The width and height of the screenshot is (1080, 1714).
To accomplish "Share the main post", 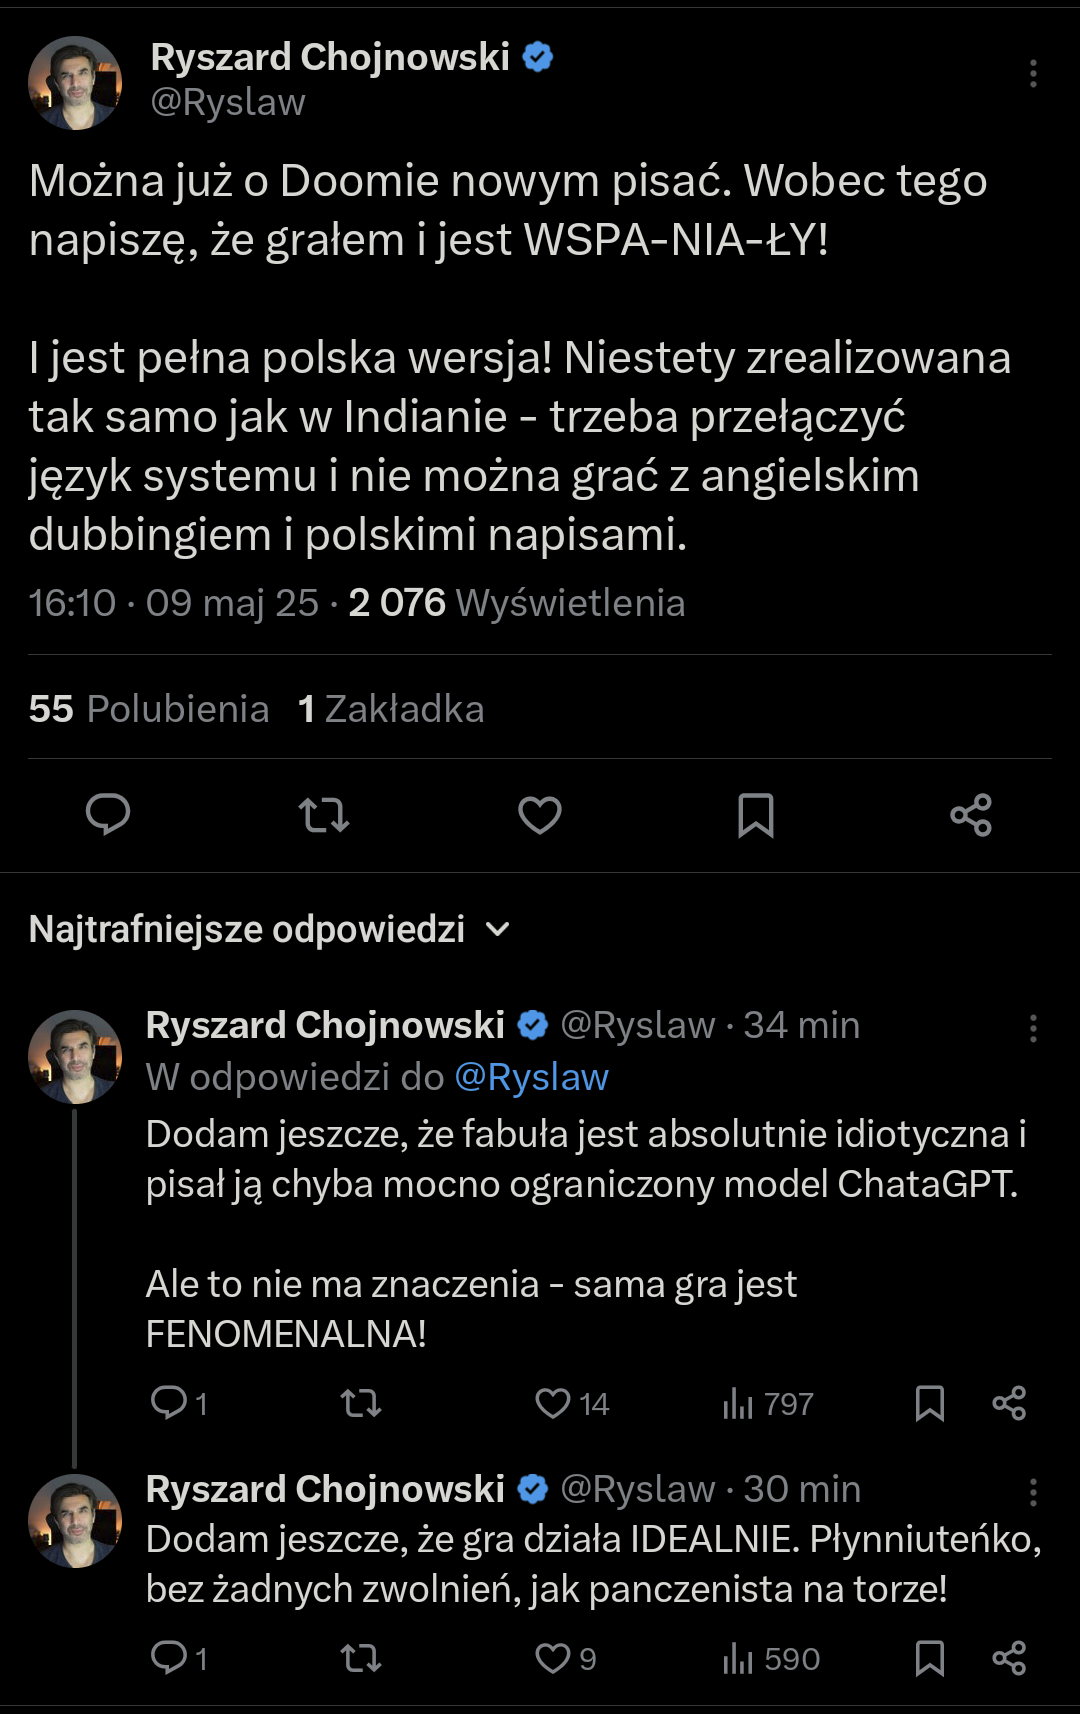I will click(x=971, y=815).
